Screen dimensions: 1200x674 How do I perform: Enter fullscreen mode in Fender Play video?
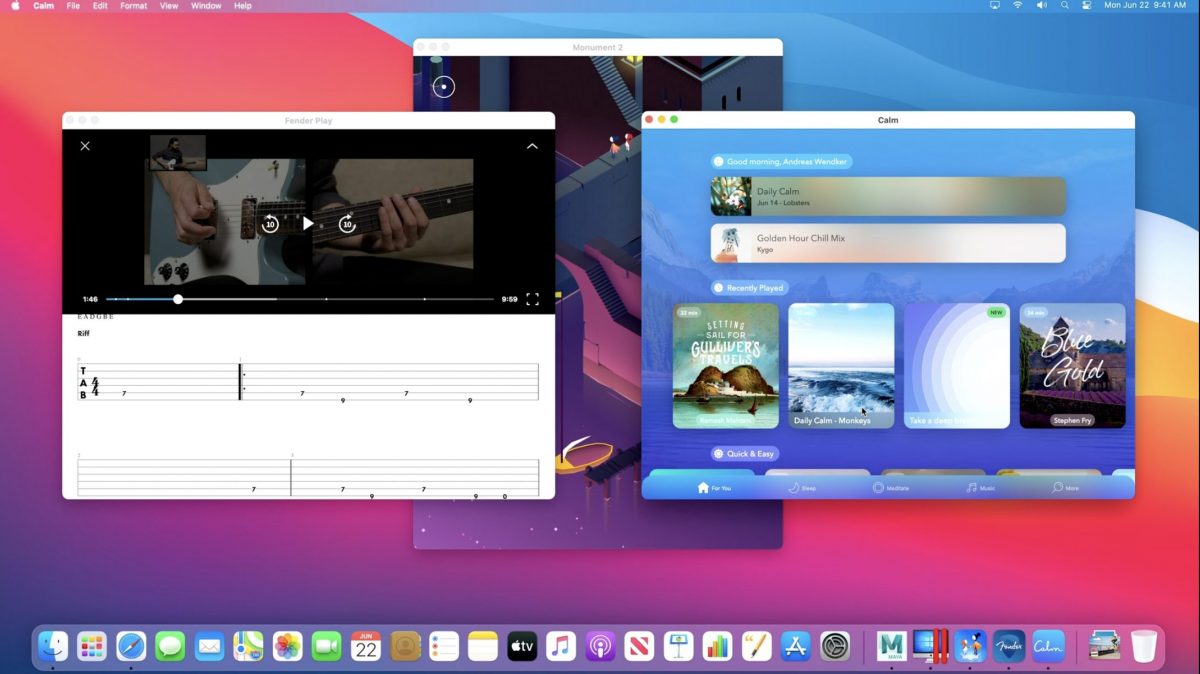532,299
